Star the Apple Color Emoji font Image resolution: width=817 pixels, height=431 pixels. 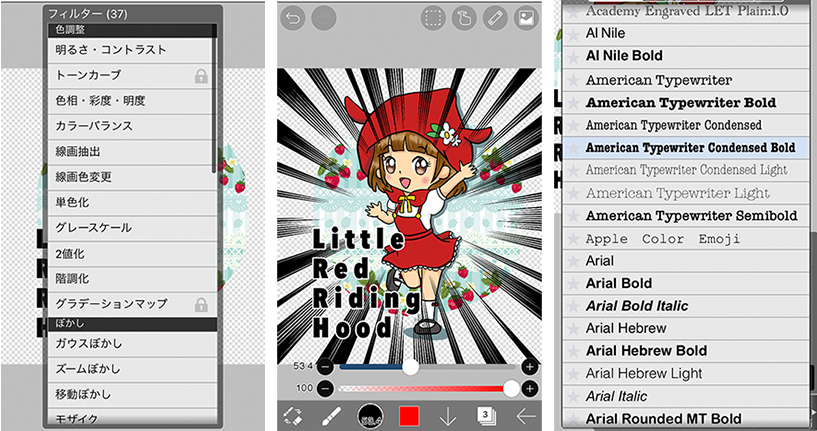point(573,239)
